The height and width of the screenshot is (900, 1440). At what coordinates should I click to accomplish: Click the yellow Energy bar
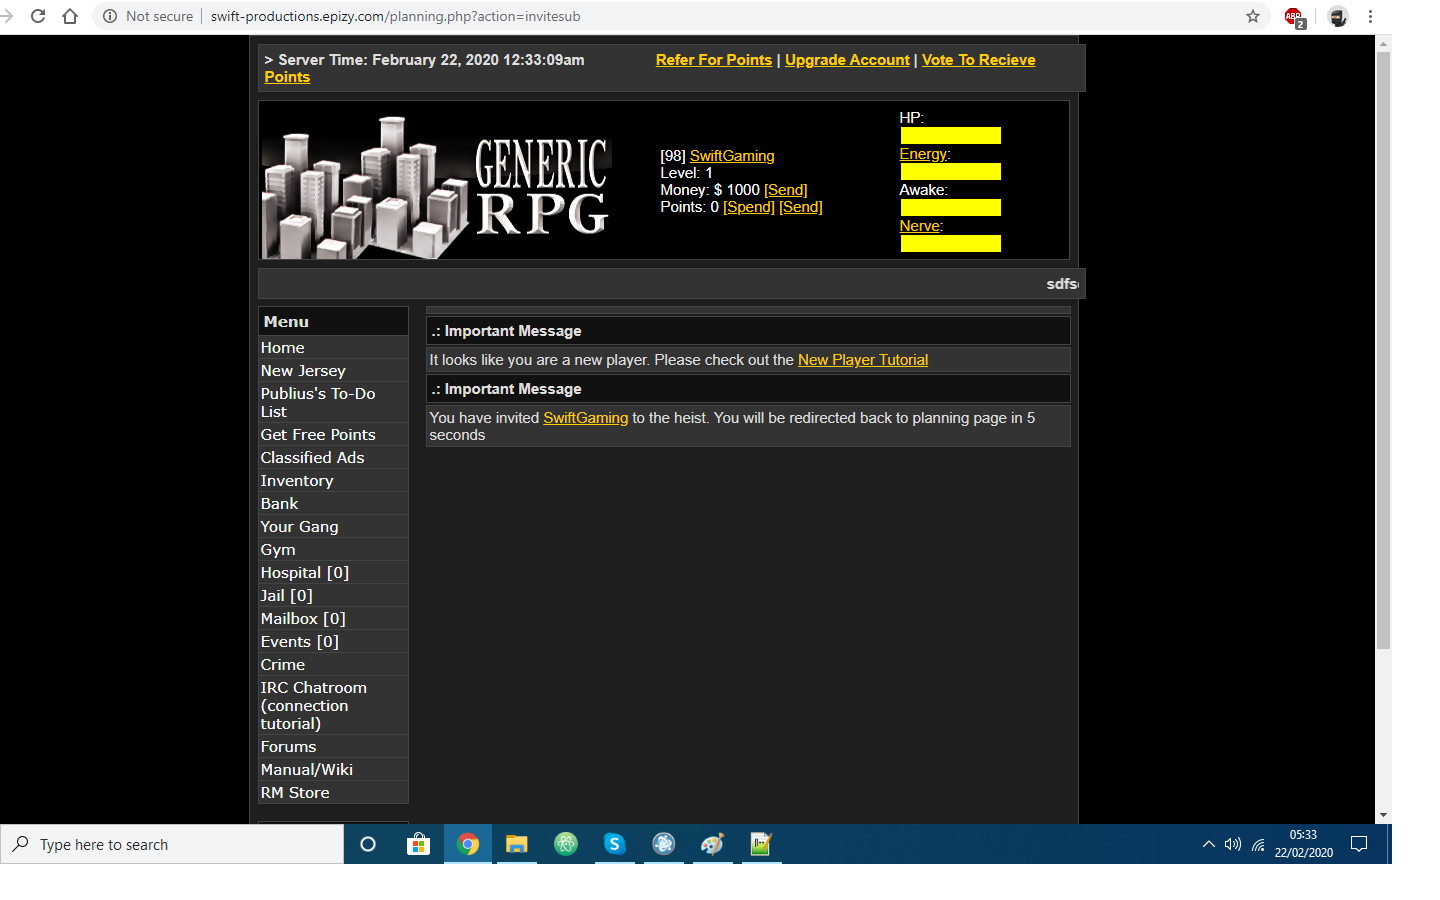pyautogui.click(x=950, y=172)
